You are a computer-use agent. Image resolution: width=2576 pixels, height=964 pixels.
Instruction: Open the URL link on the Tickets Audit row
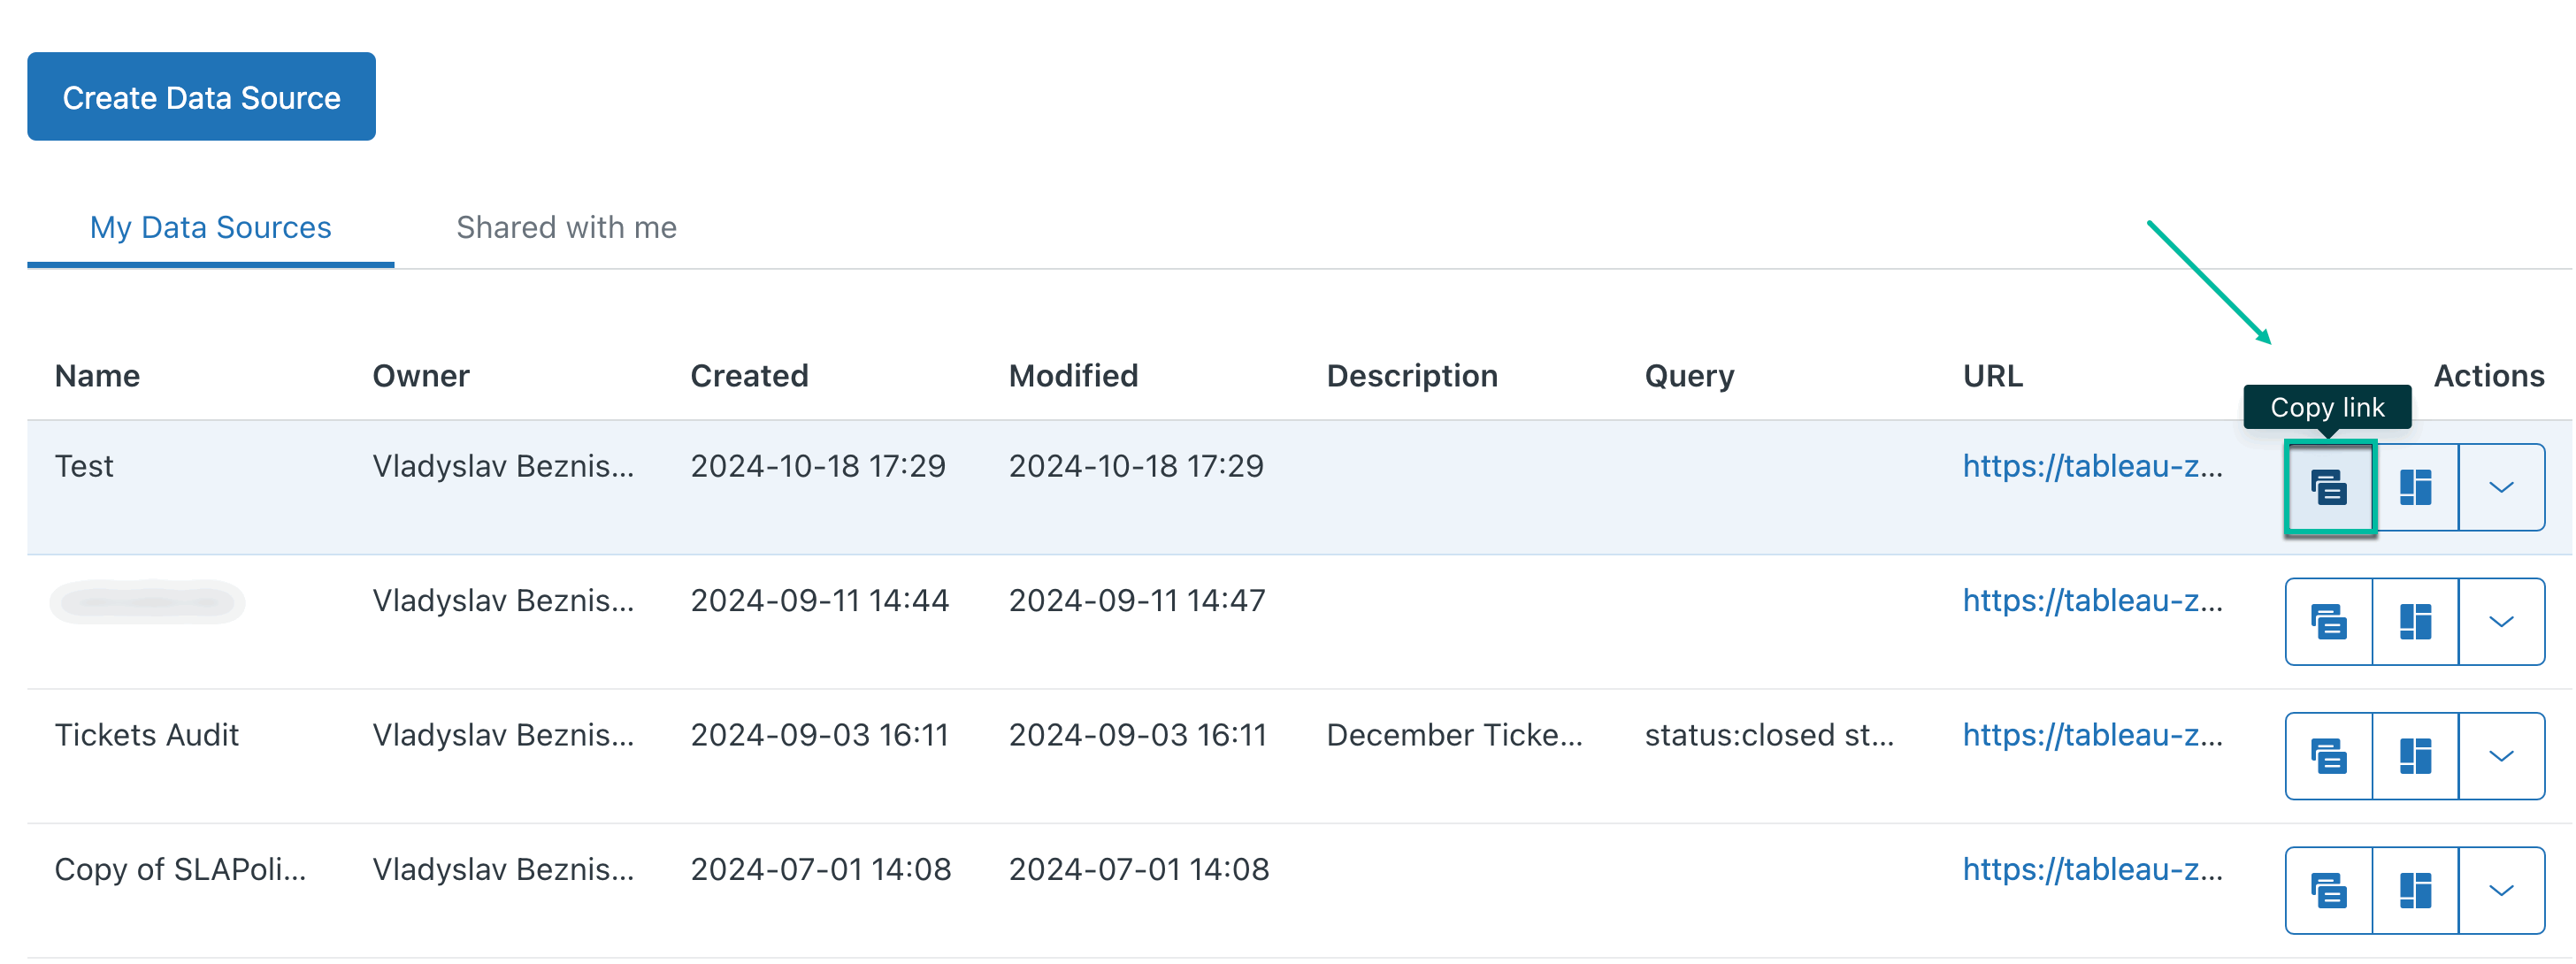2093,734
